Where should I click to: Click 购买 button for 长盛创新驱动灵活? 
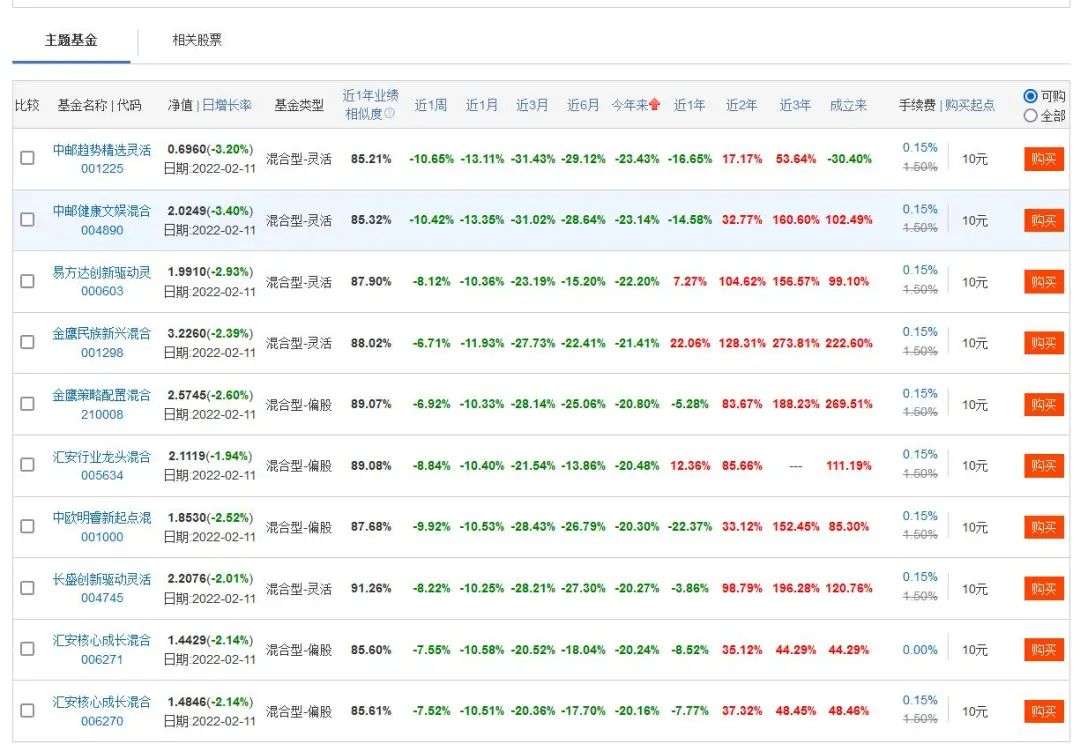[1043, 588]
